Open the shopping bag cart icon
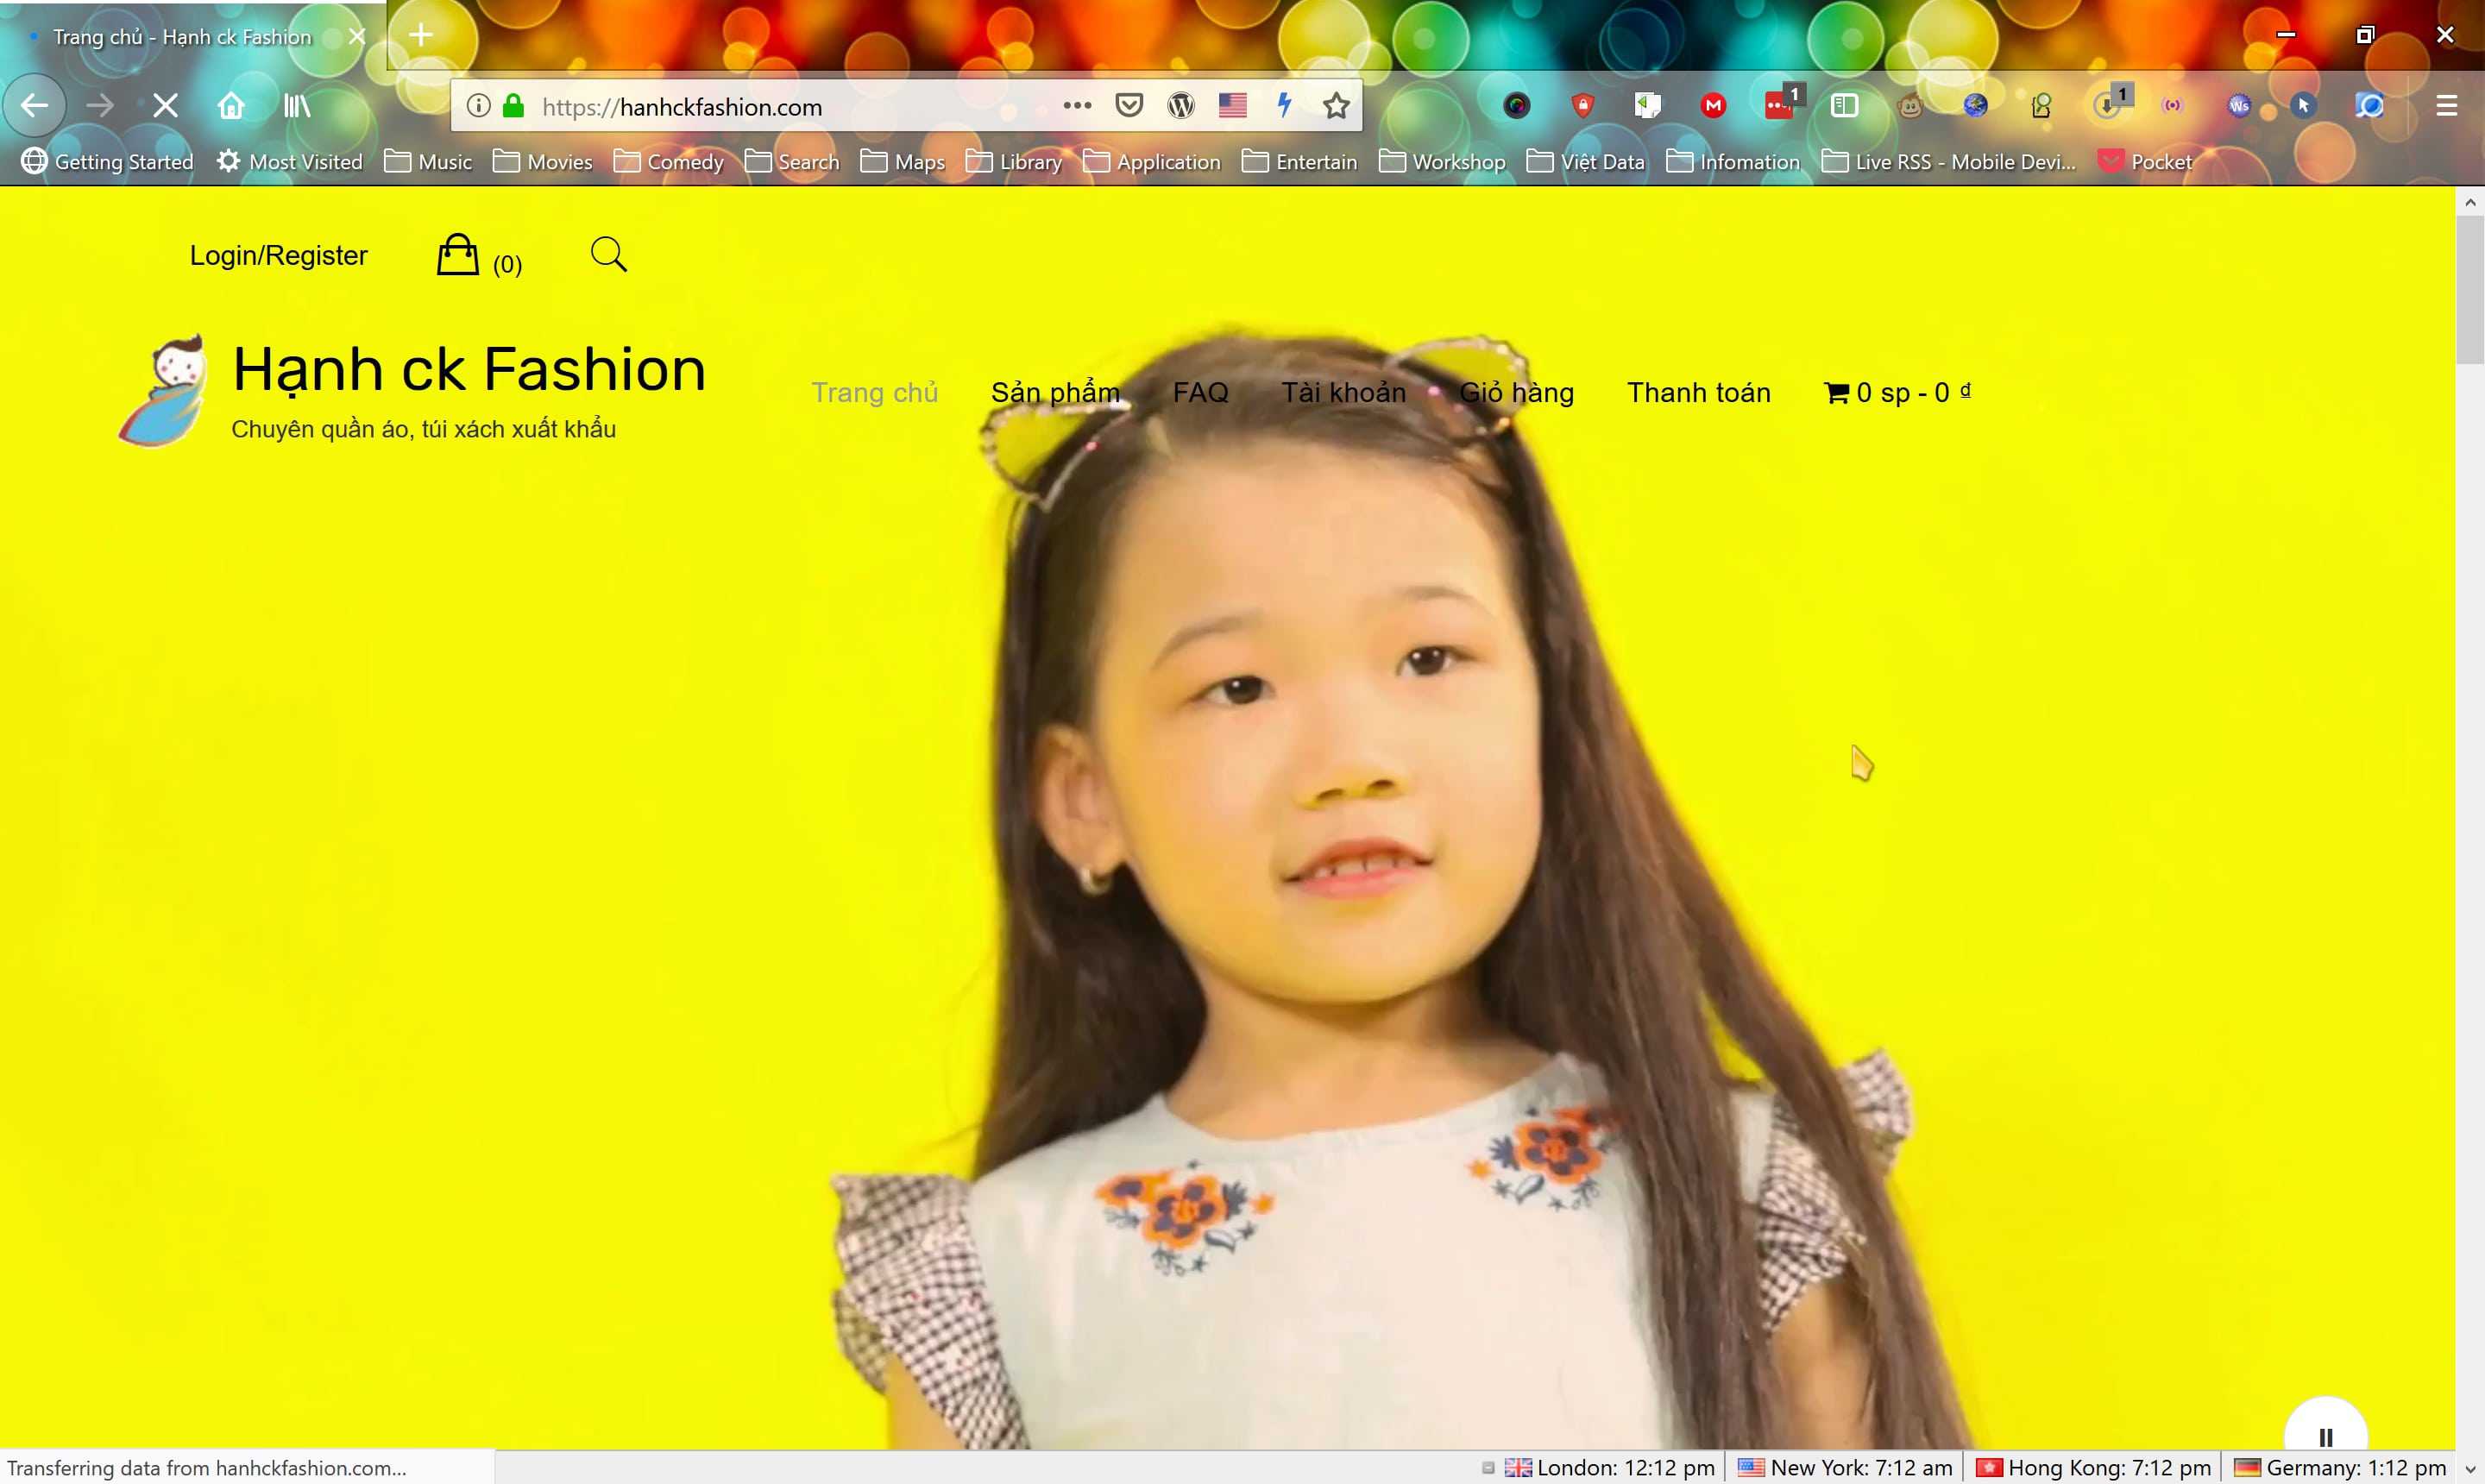 (458, 254)
